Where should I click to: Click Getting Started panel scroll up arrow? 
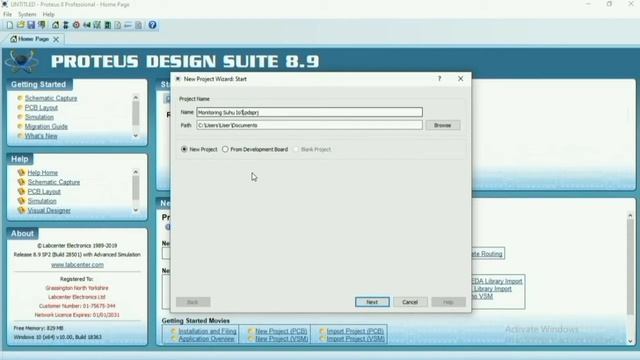click(x=136, y=97)
